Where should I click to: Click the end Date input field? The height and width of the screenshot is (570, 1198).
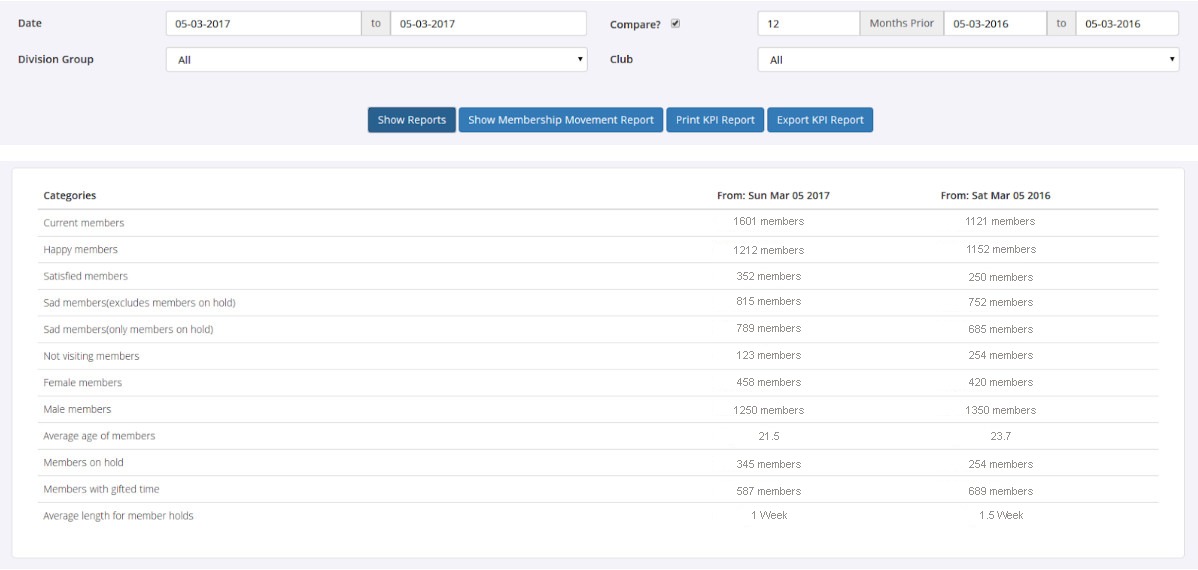488,24
